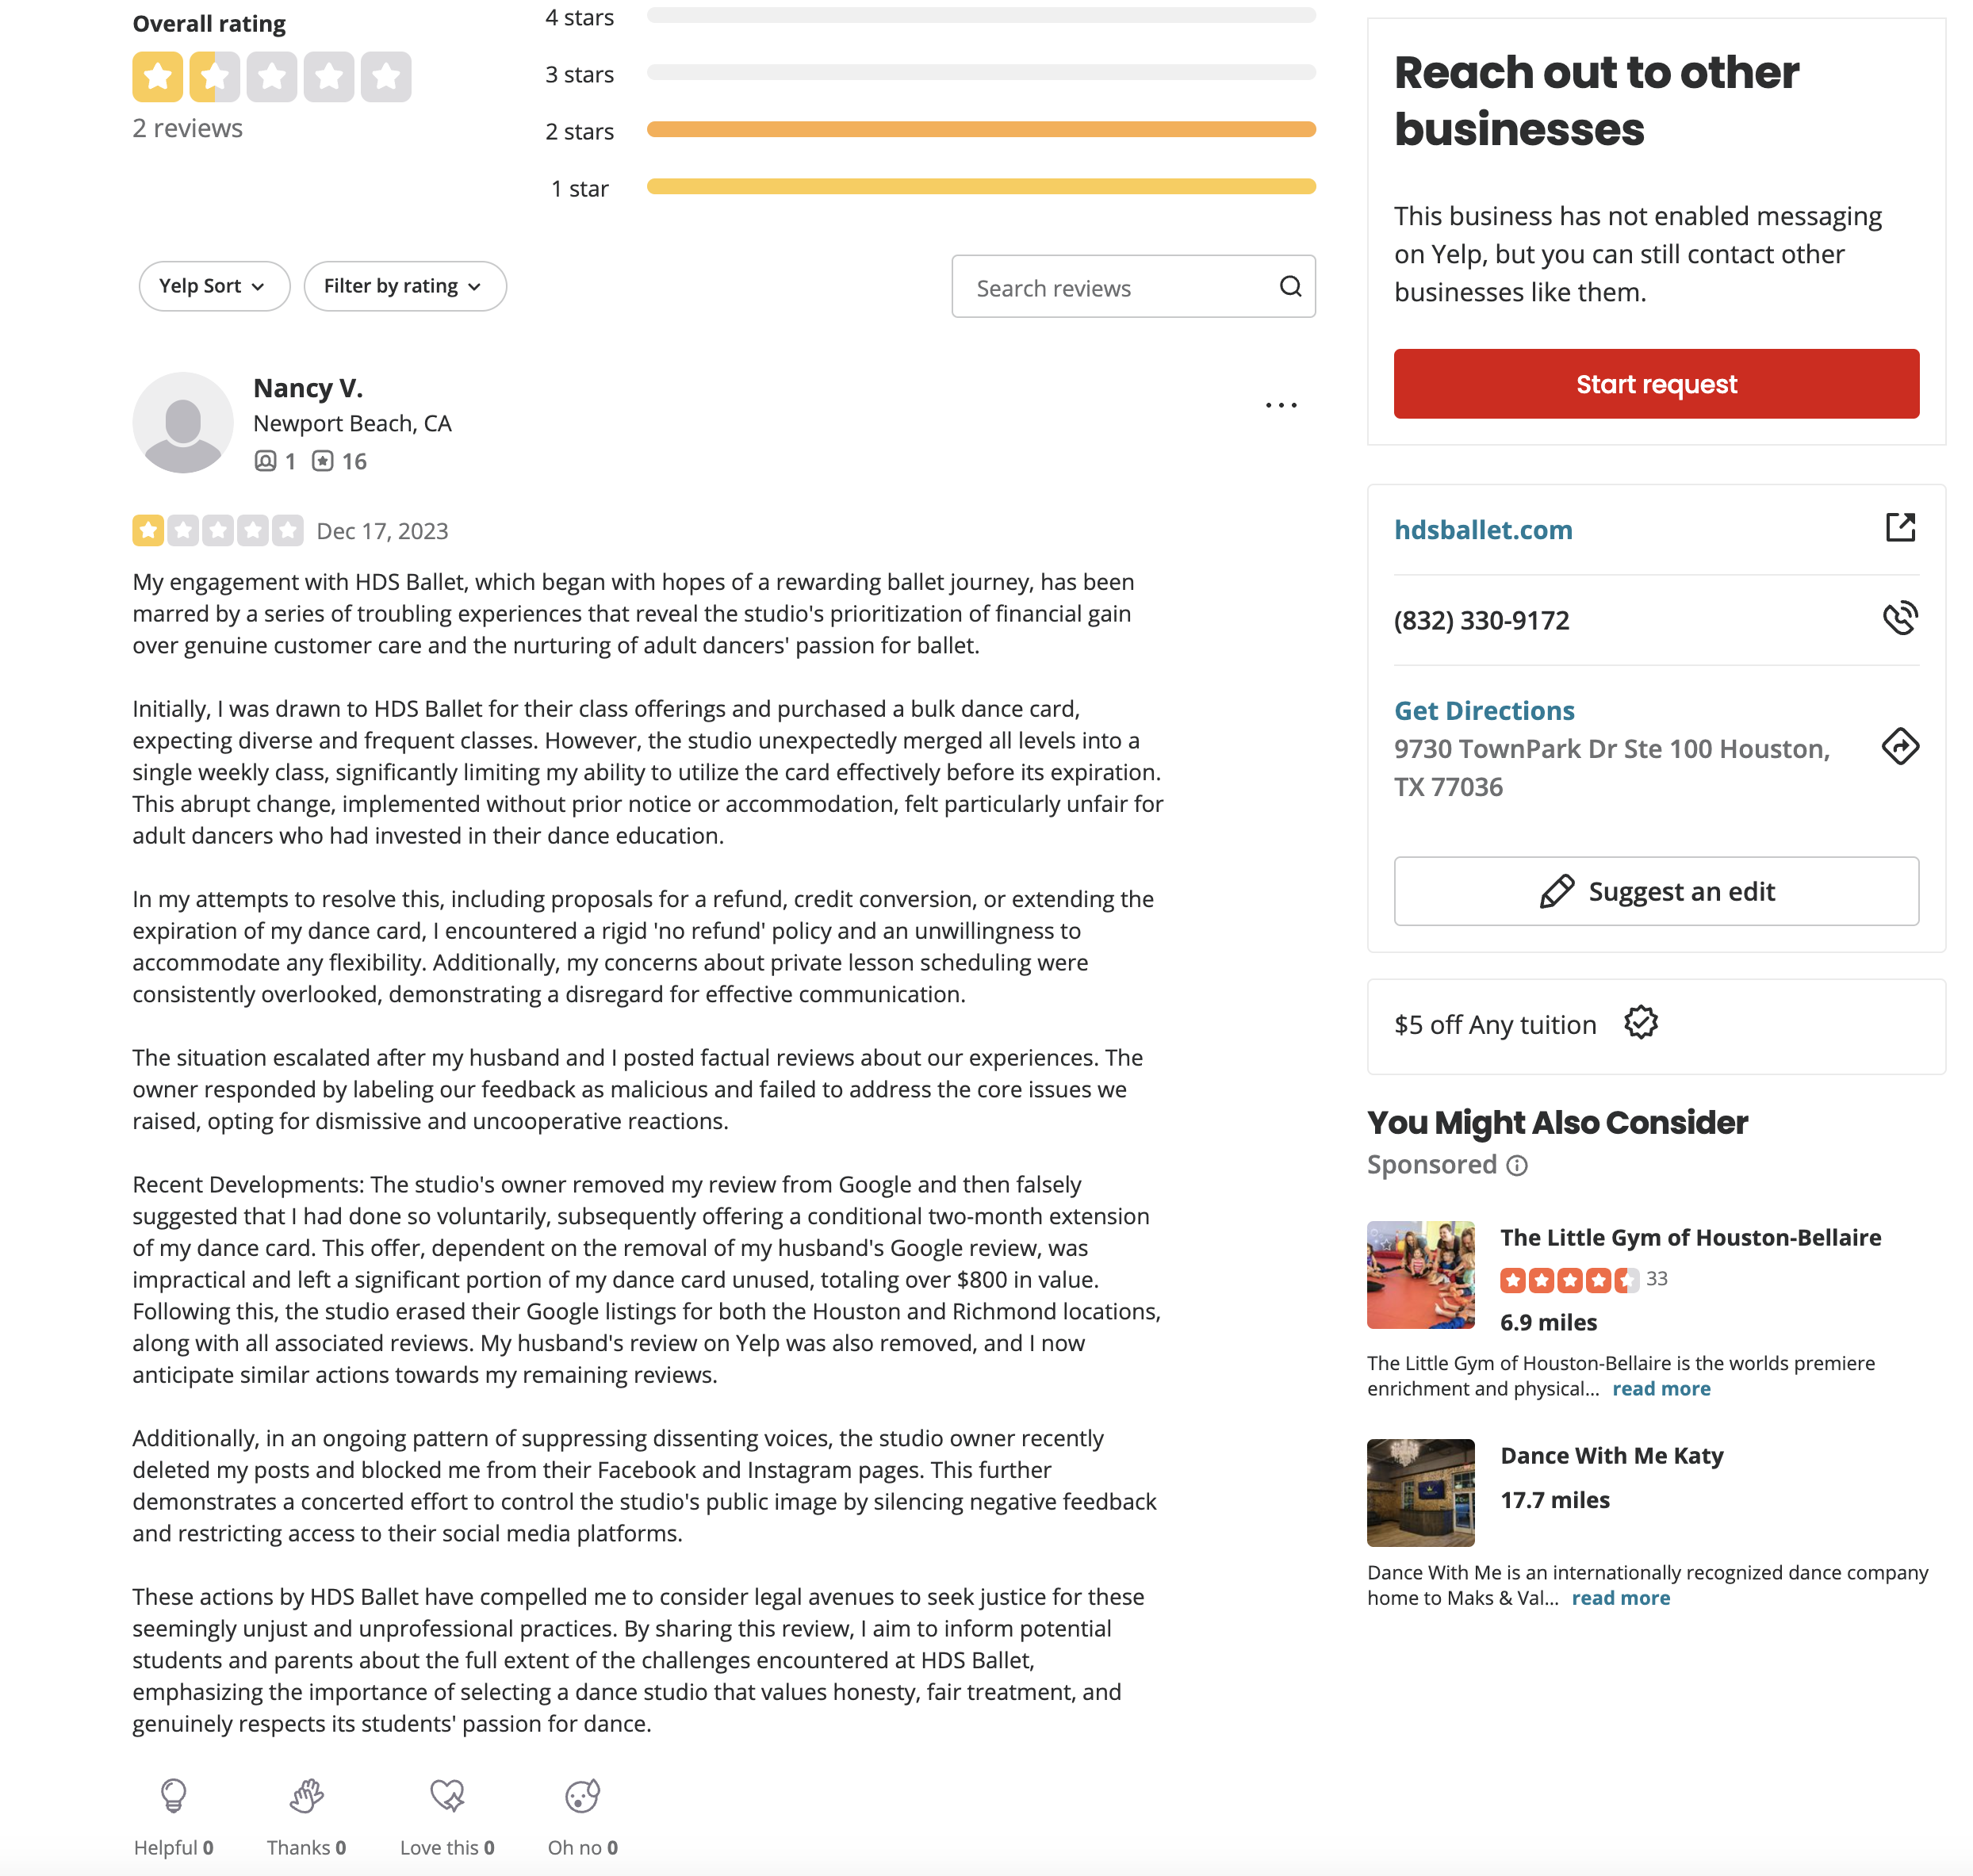This screenshot has width=1973, height=1876.
Task: Click the Helpful reaction icon on review
Action: 173,1794
